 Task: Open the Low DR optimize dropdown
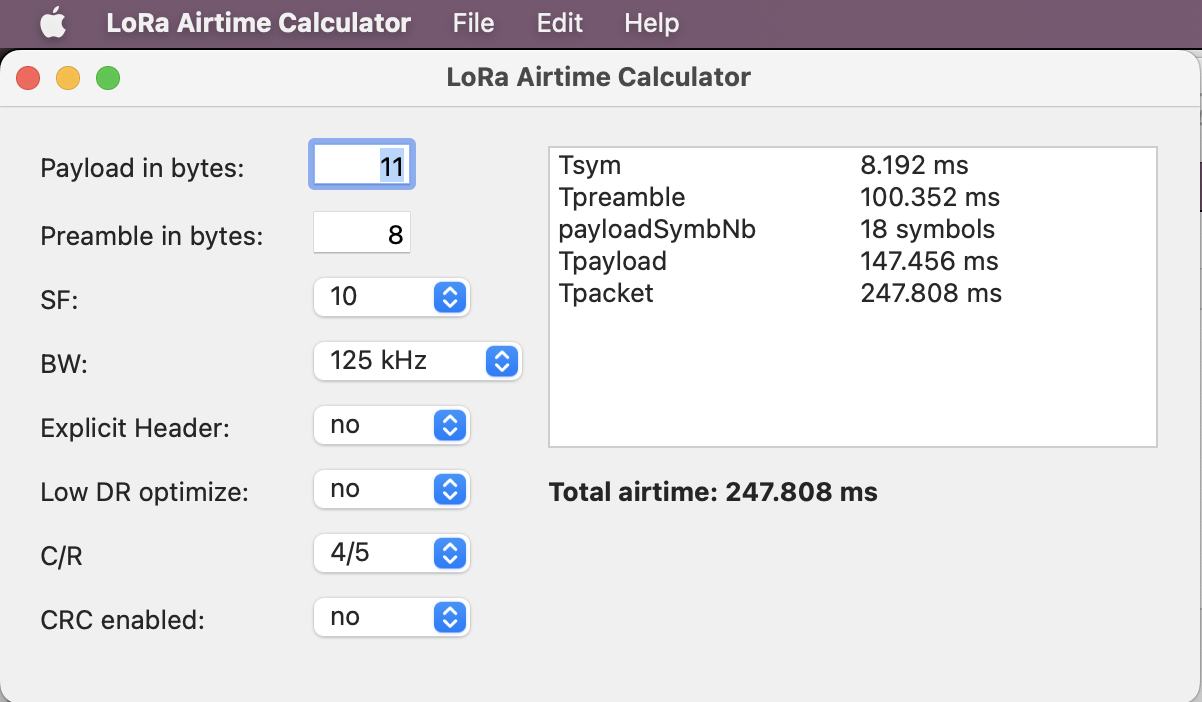click(391, 489)
